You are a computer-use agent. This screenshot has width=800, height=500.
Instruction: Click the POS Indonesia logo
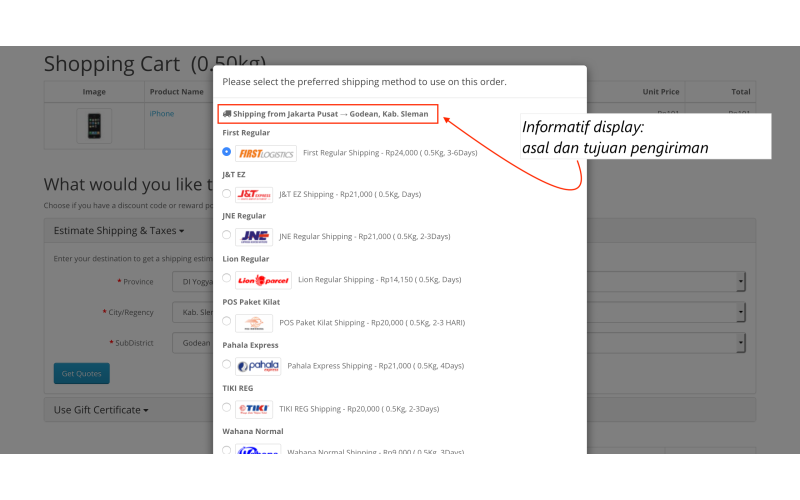[x=254, y=323]
